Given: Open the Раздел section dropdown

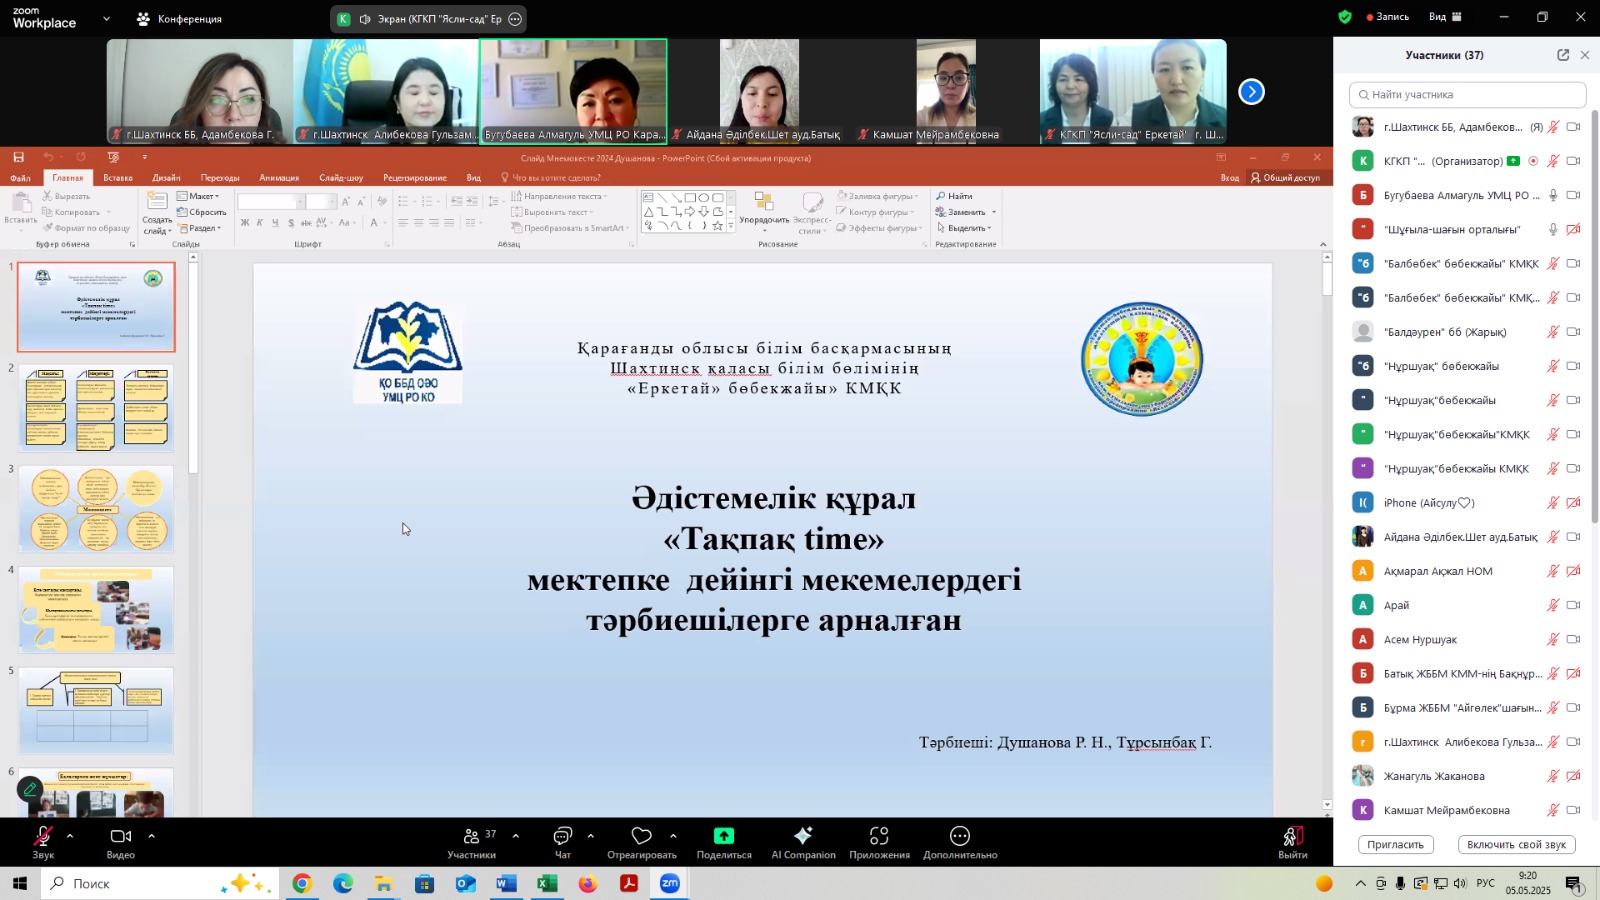Looking at the screenshot, I should (x=200, y=228).
